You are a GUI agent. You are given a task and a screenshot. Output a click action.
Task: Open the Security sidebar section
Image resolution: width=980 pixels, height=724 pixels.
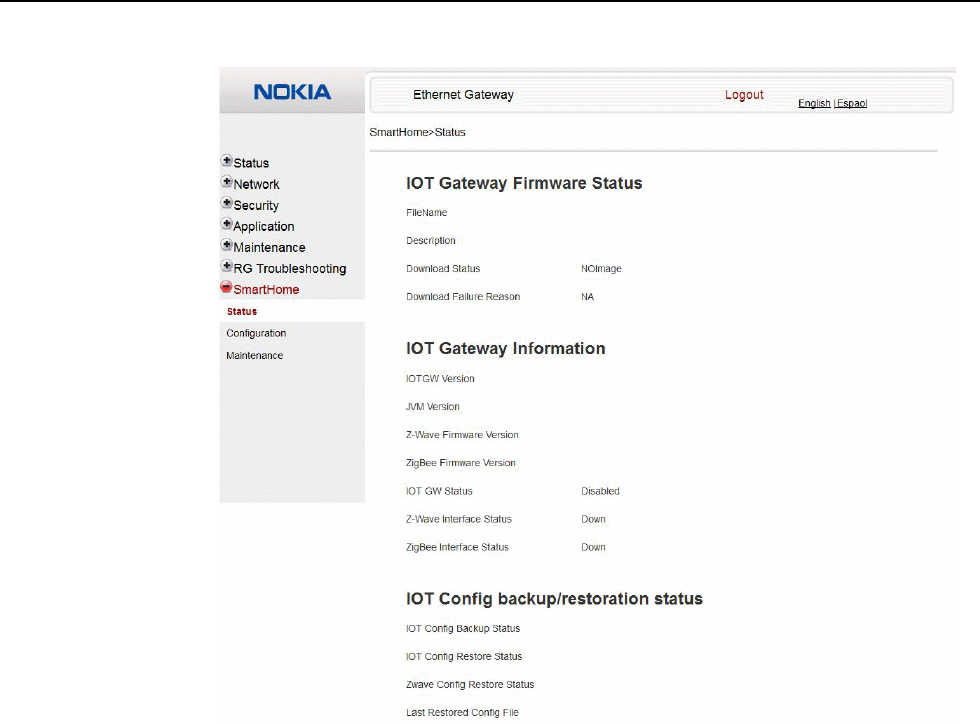(x=257, y=205)
